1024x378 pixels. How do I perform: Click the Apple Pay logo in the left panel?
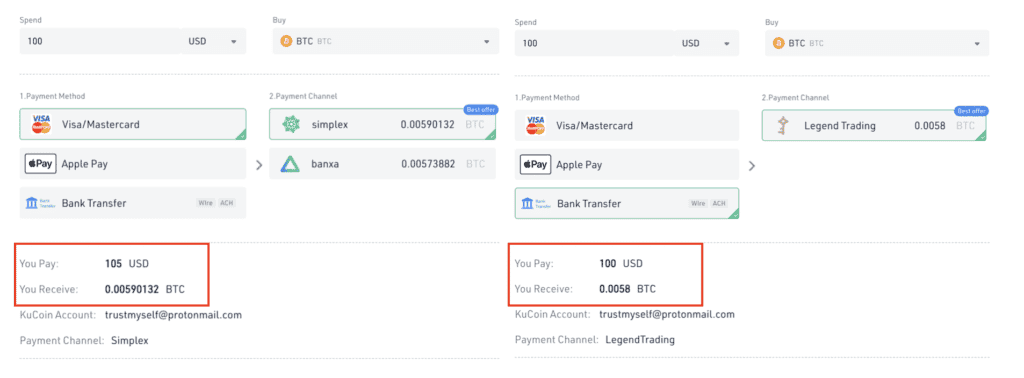click(40, 164)
